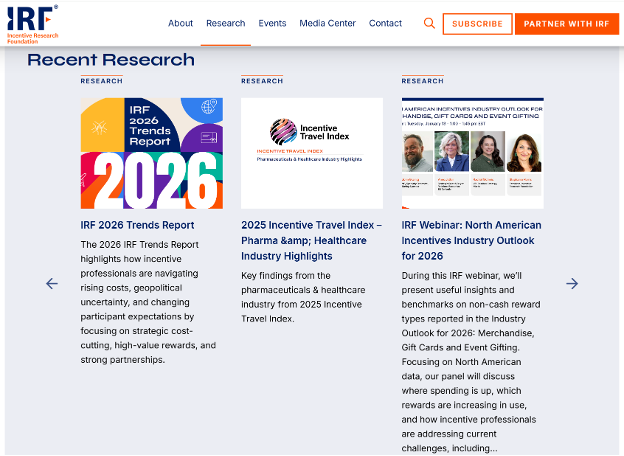Follow the IRF 2026 Trends Report title link
Viewport: 624px width, 456px height.
pos(138,225)
